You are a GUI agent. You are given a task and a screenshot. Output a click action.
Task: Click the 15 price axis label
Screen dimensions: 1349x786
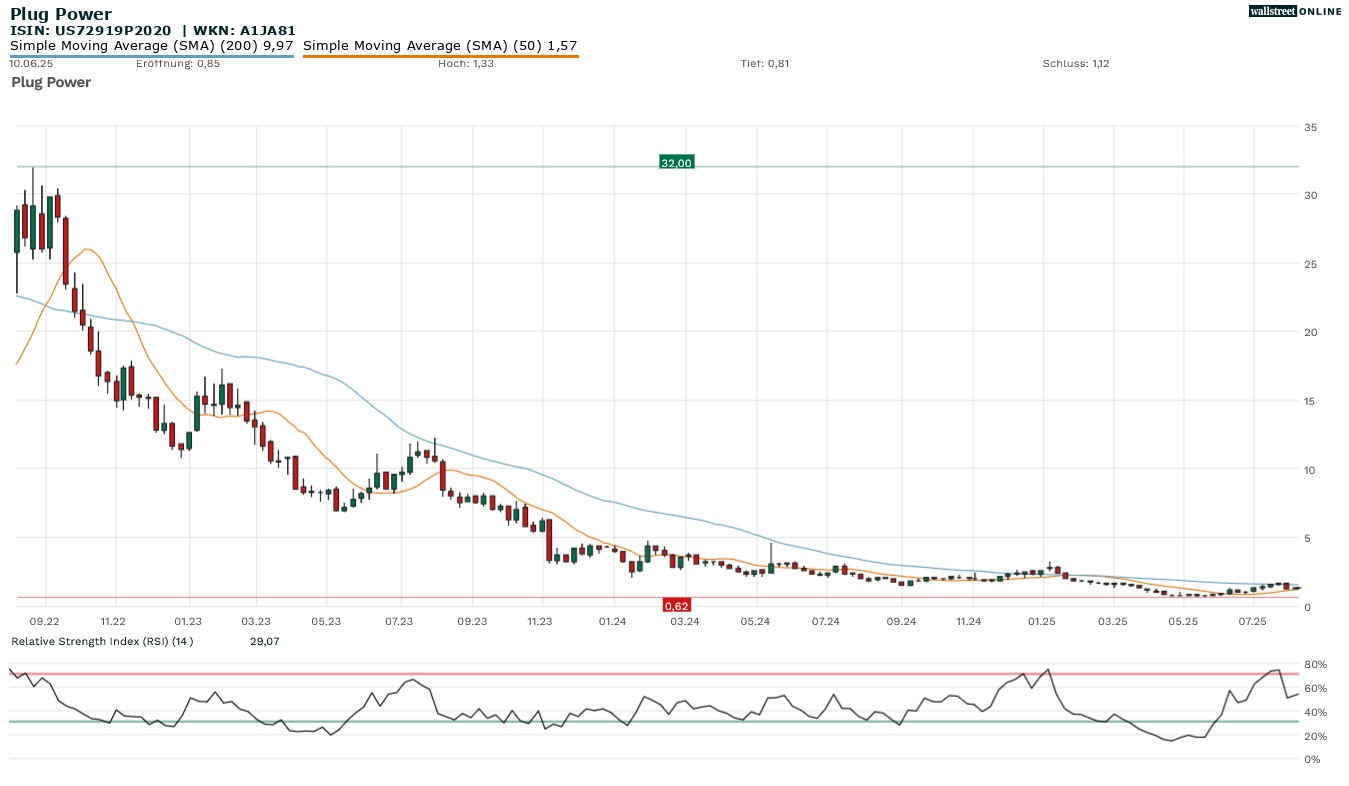(x=1310, y=401)
